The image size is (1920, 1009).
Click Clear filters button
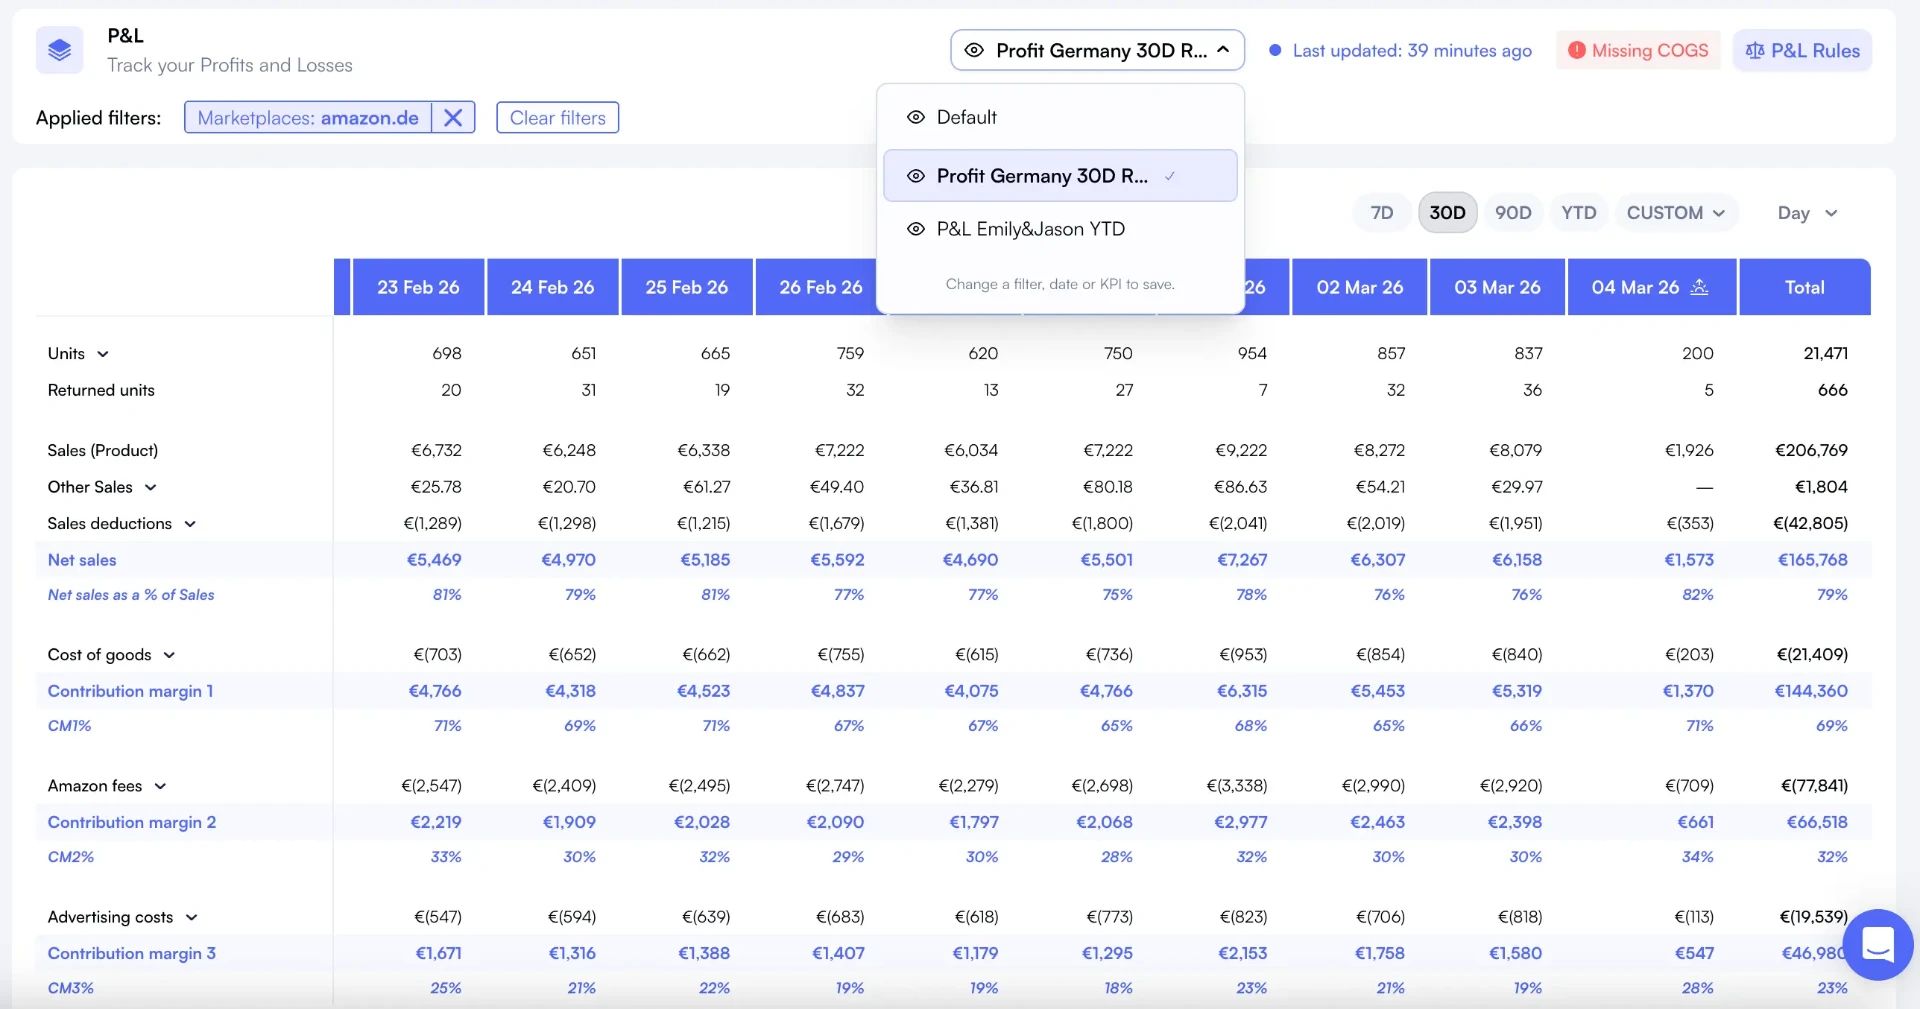558,118
